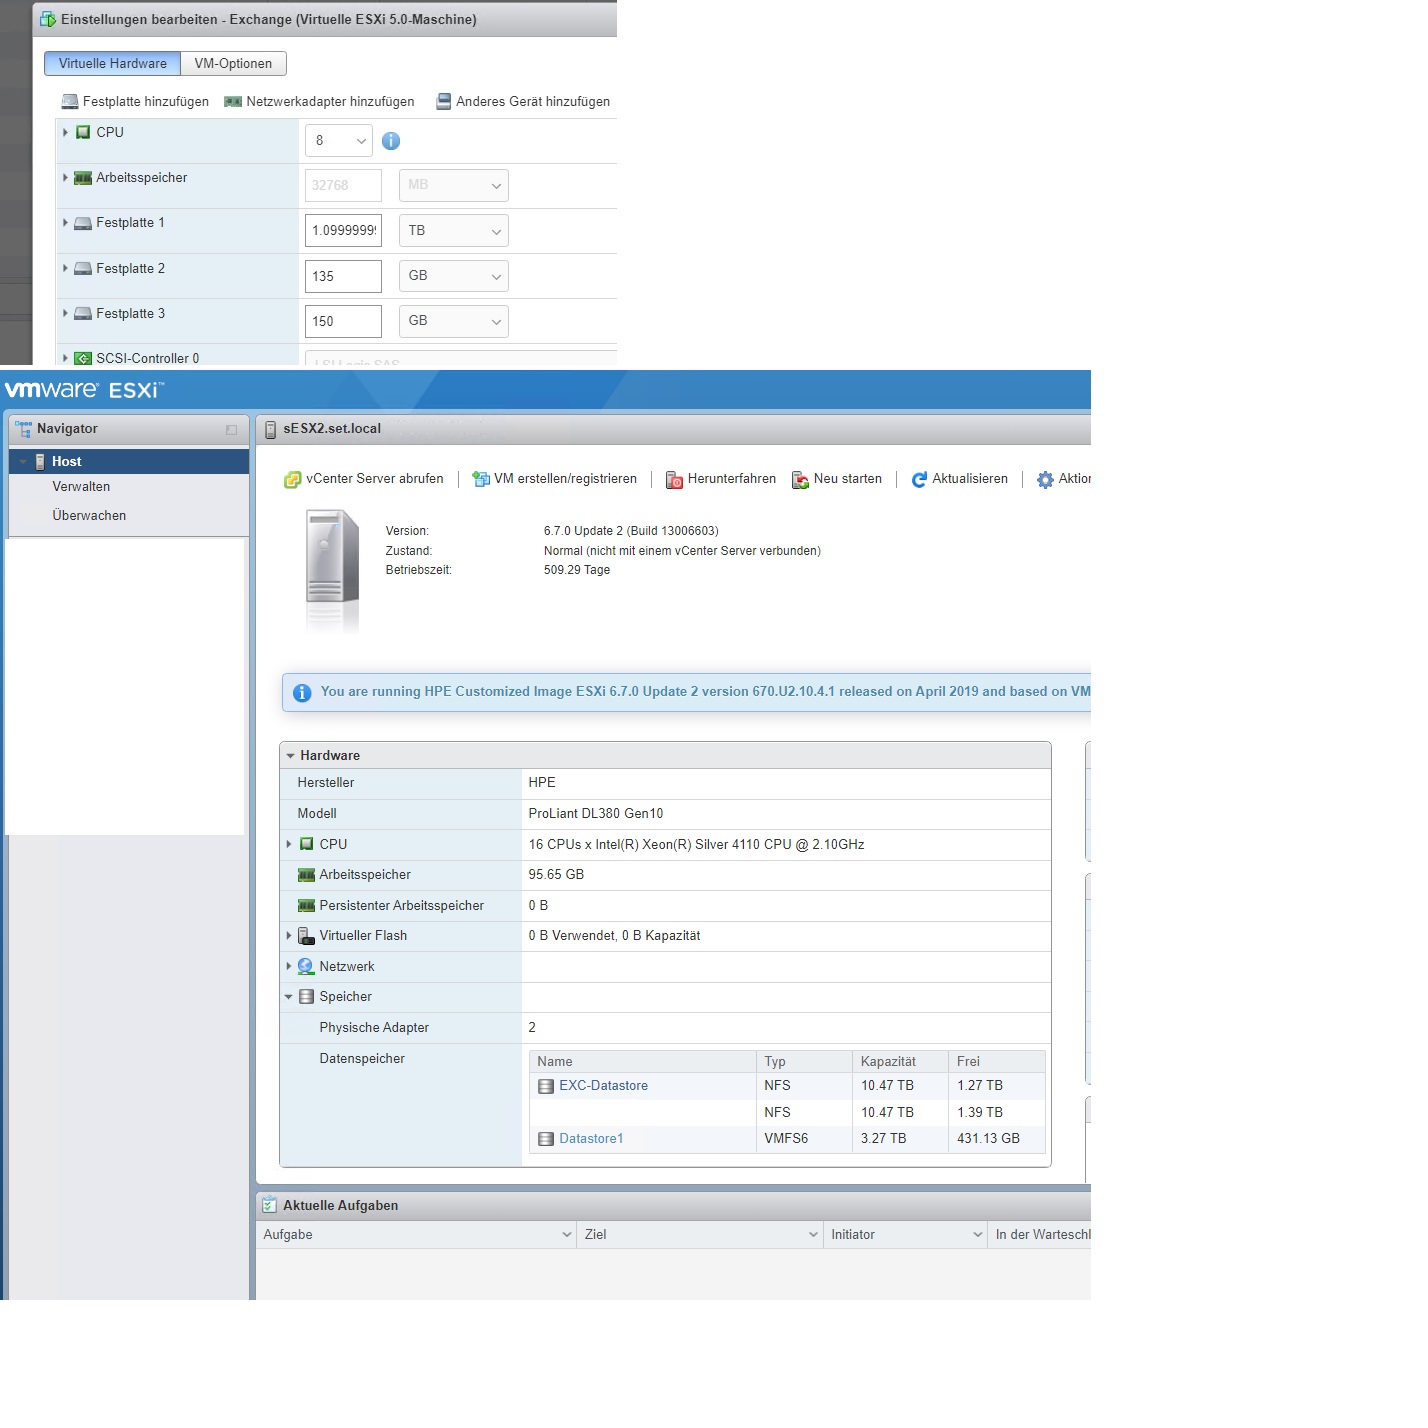This screenshot has width=1428, height=1428.
Task: Select Überwachen in the Navigator
Action: click(89, 516)
